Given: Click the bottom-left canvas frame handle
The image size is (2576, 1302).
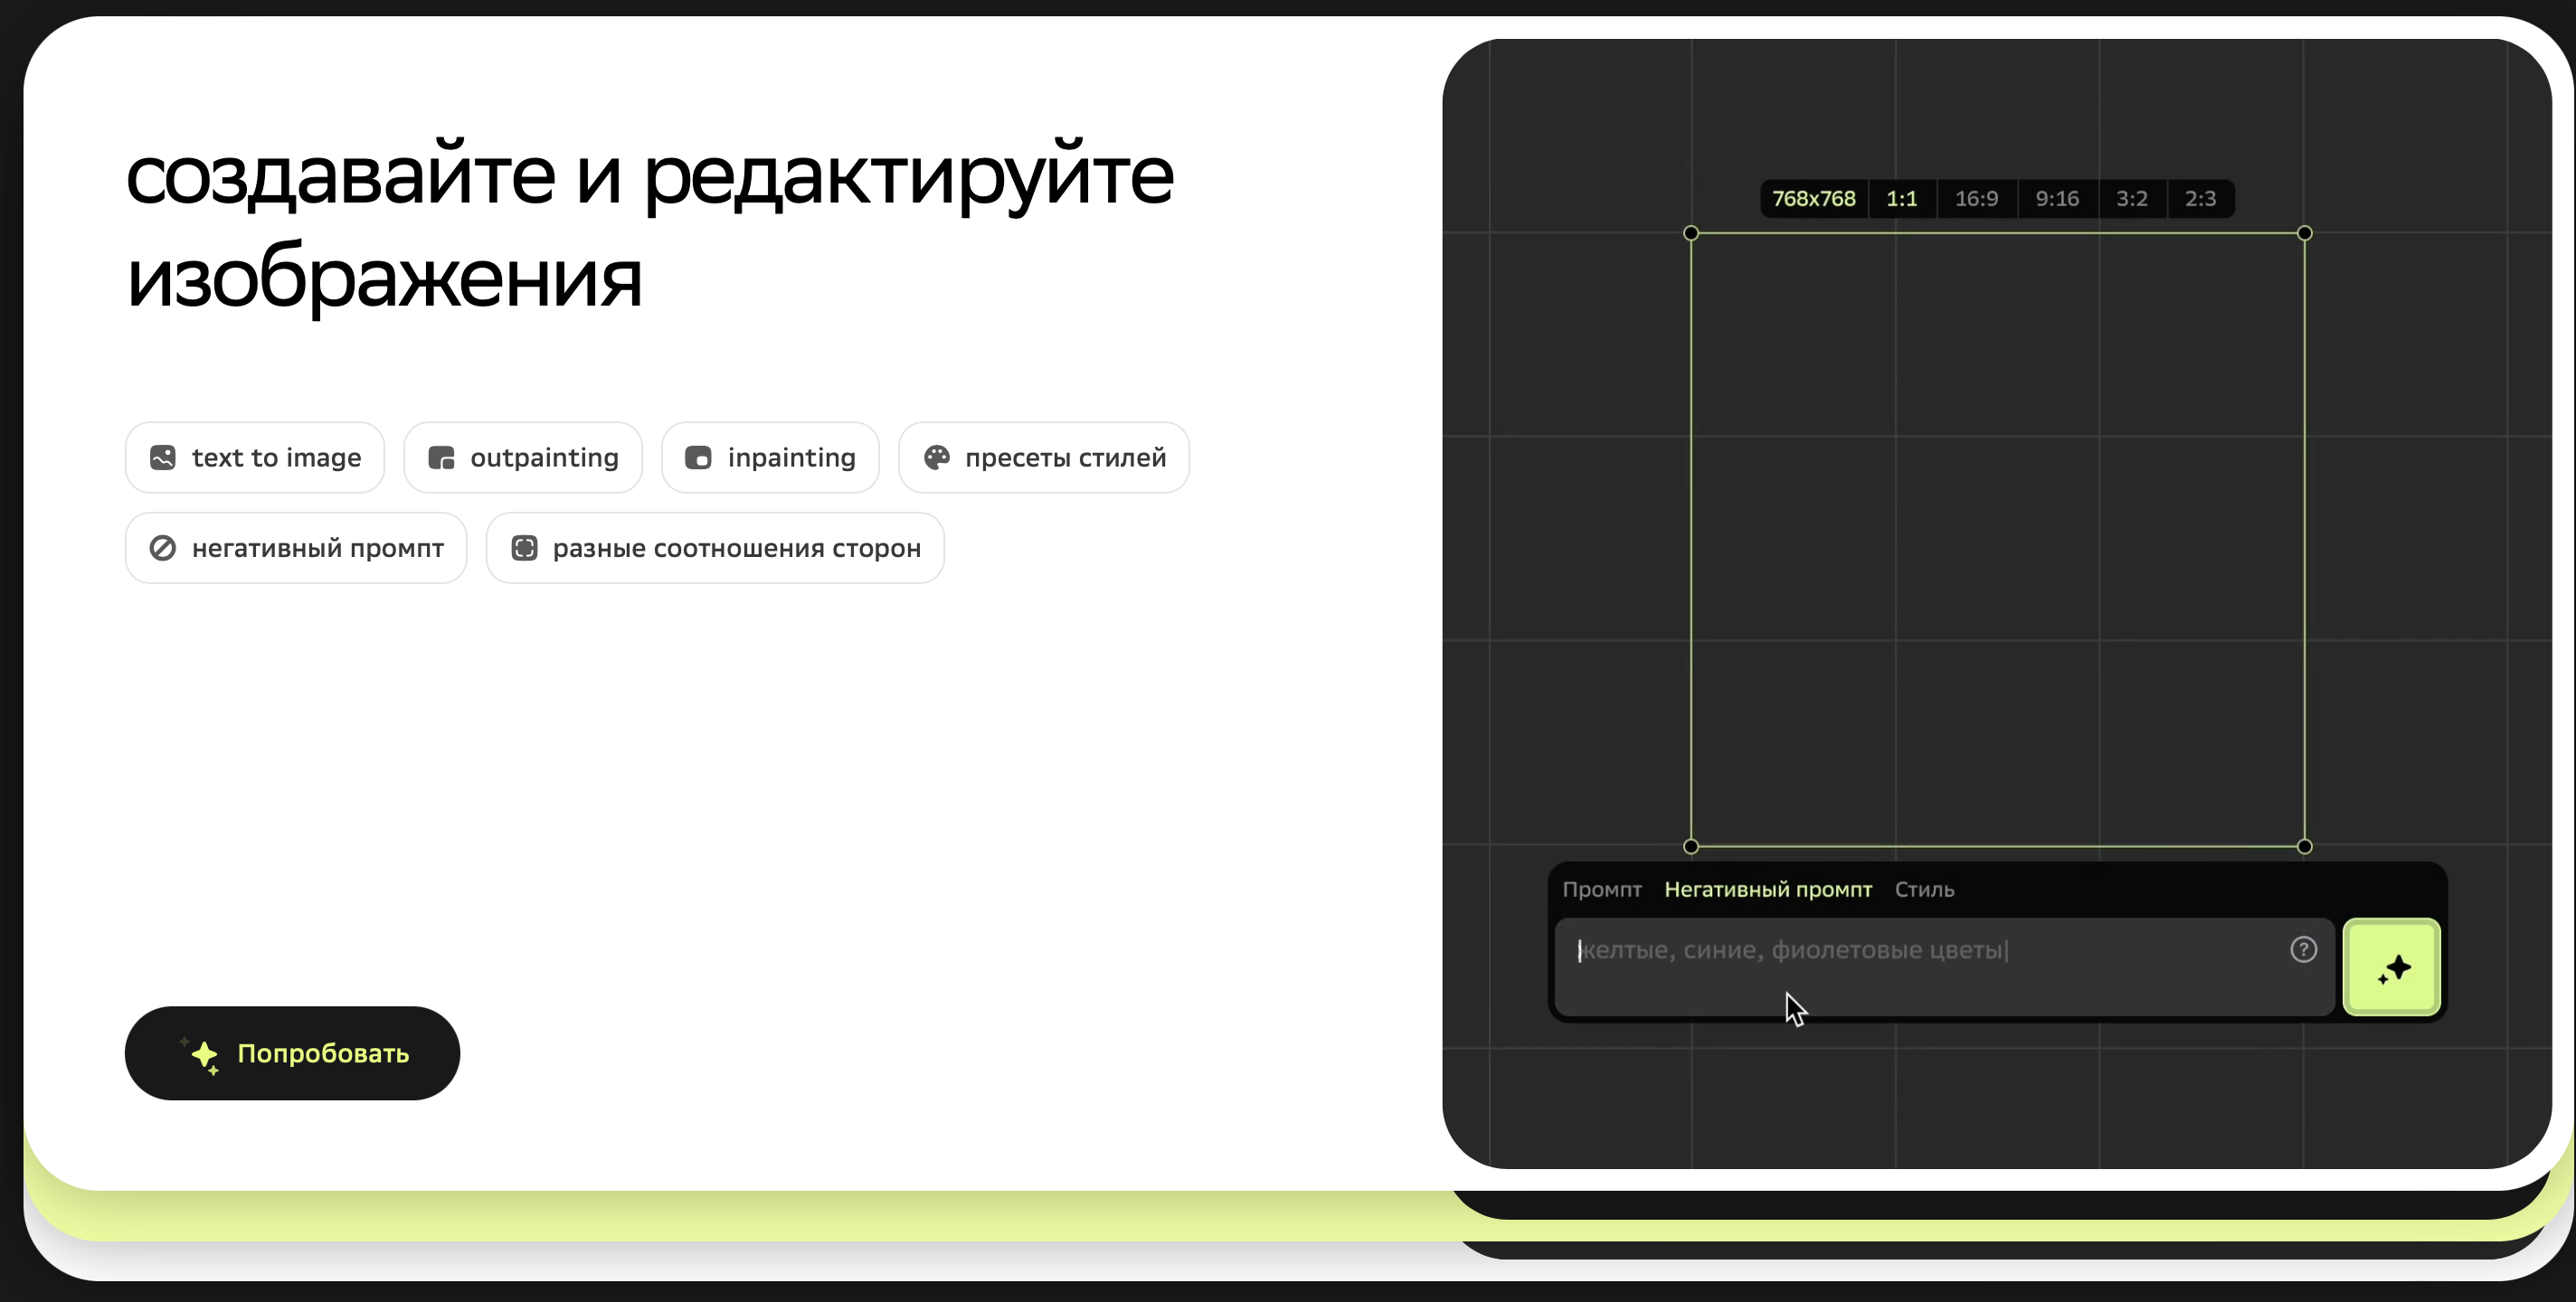Looking at the screenshot, I should pos(1691,847).
